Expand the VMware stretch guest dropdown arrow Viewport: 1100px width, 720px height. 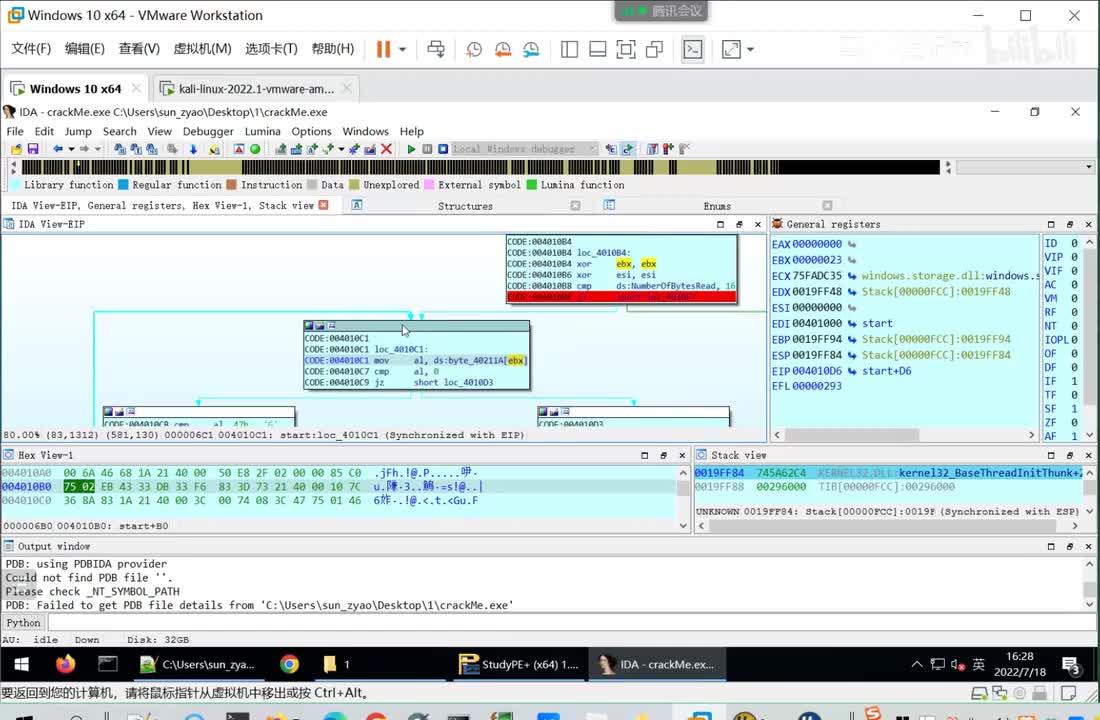pyautogui.click(x=751, y=49)
